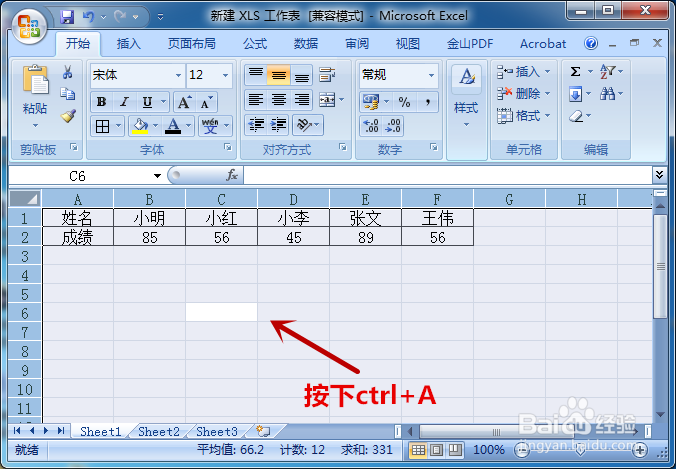Decrease the cell indent
This screenshot has height=469, width=676.
[257, 125]
